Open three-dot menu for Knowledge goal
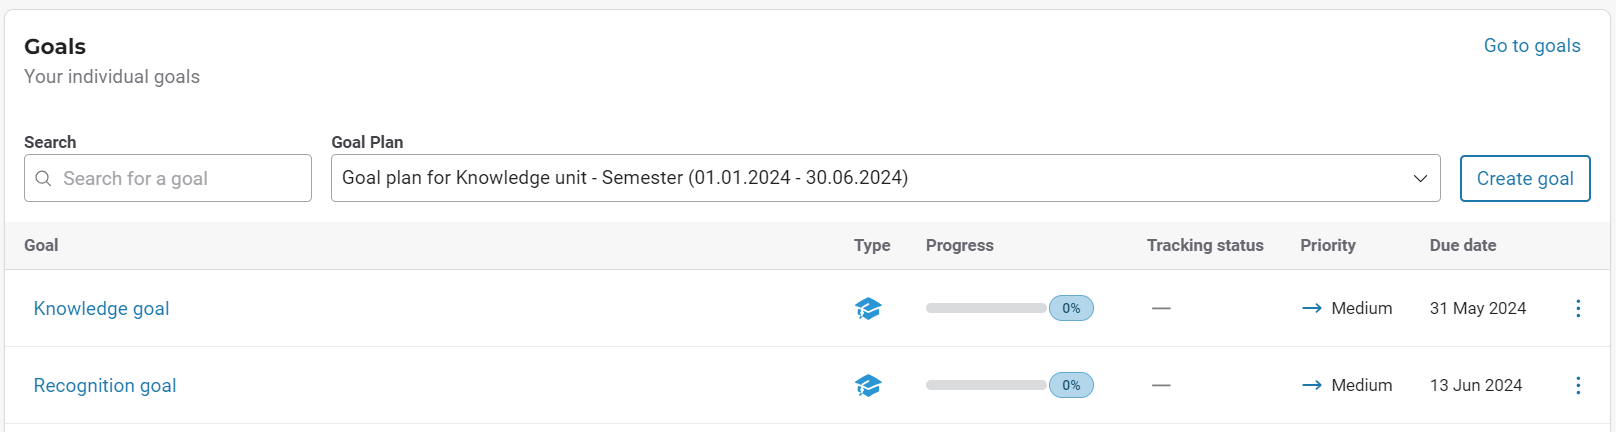The width and height of the screenshot is (1616, 432). pos(1578,309)
